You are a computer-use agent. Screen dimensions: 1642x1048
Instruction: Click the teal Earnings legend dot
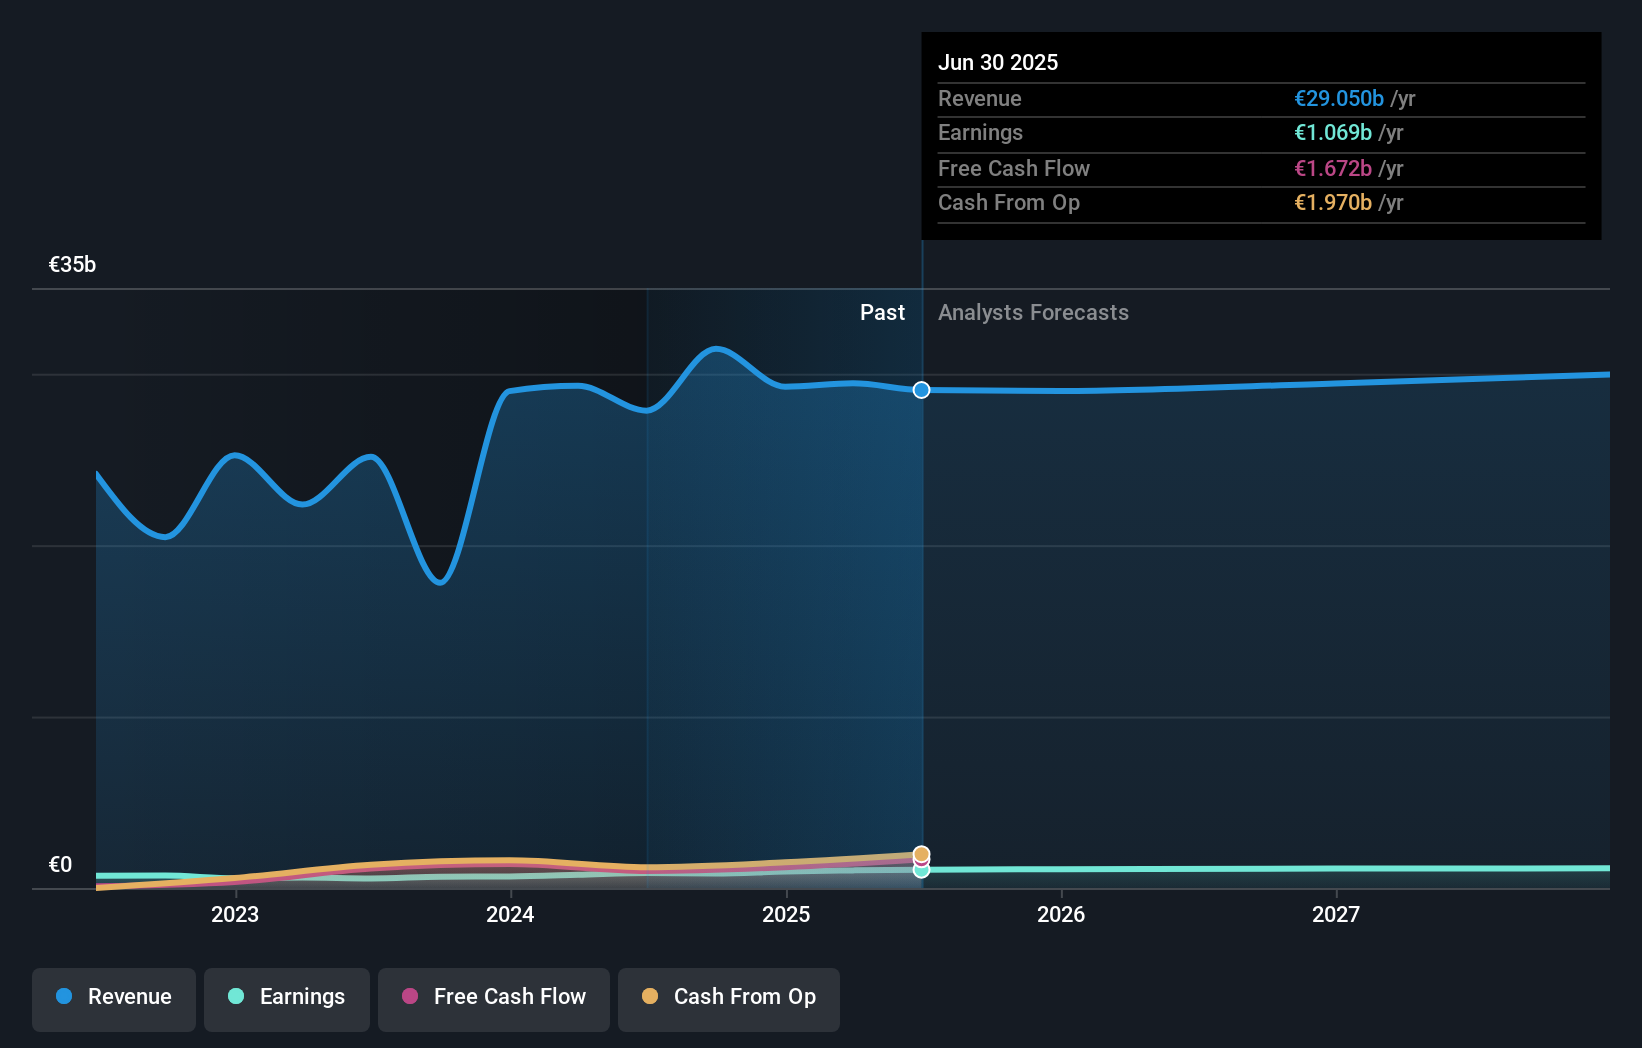[236, 996]
